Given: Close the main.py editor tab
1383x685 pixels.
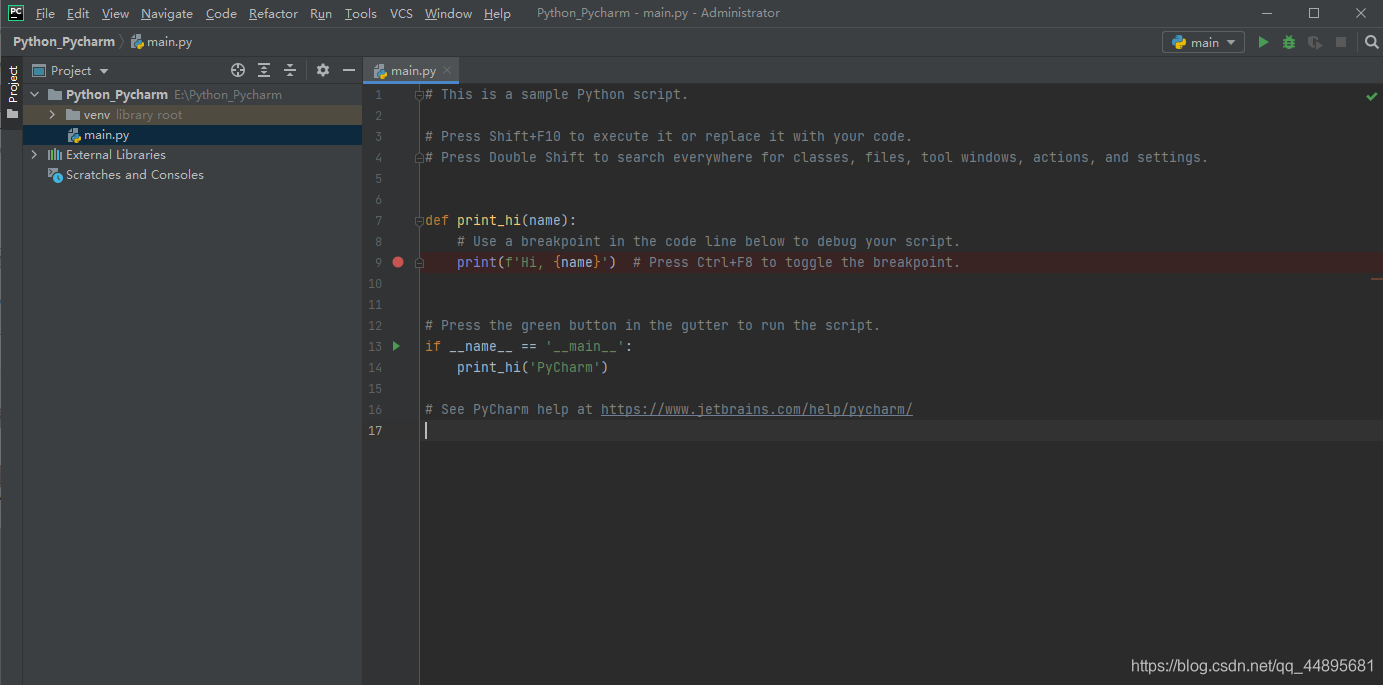Looking at the screenshot, I should click(x=447, y=70).
